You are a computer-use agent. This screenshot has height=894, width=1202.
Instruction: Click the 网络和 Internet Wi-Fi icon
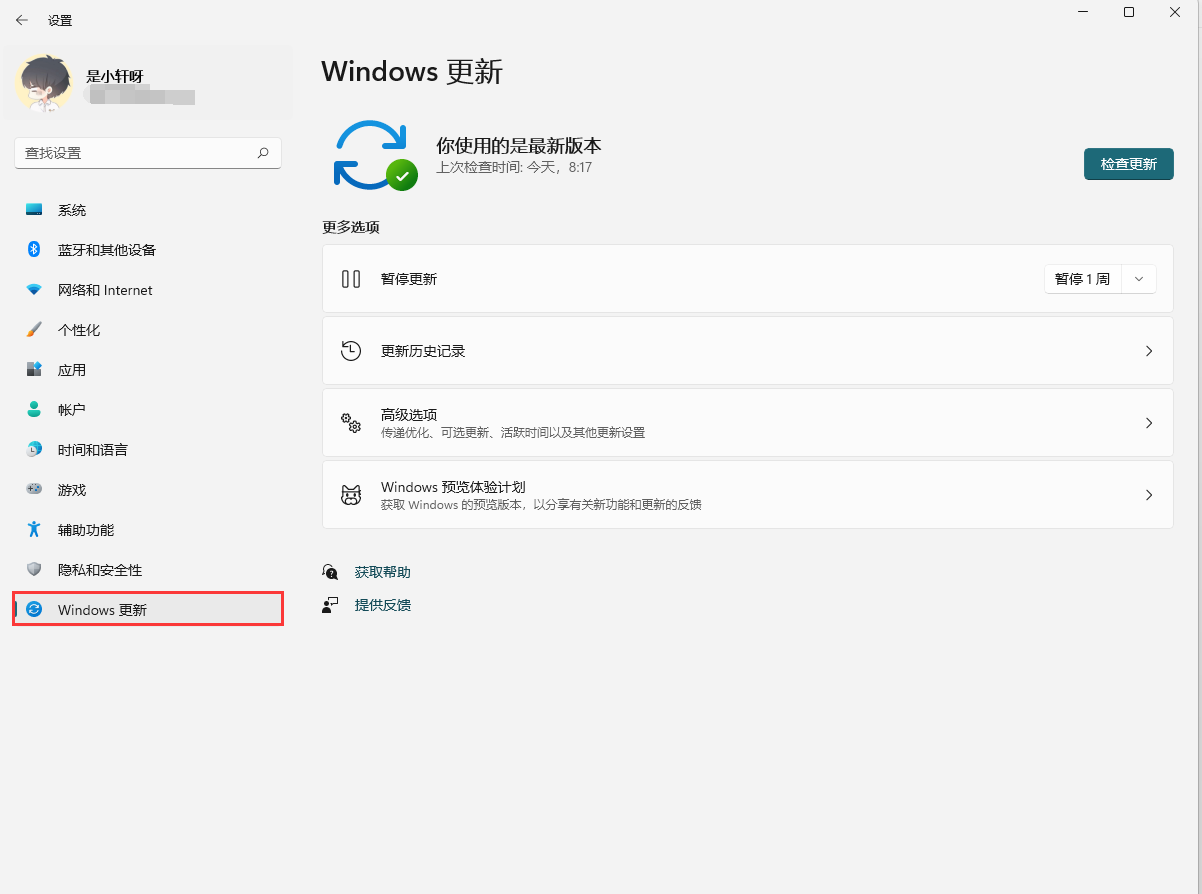(x=34, y=290)
